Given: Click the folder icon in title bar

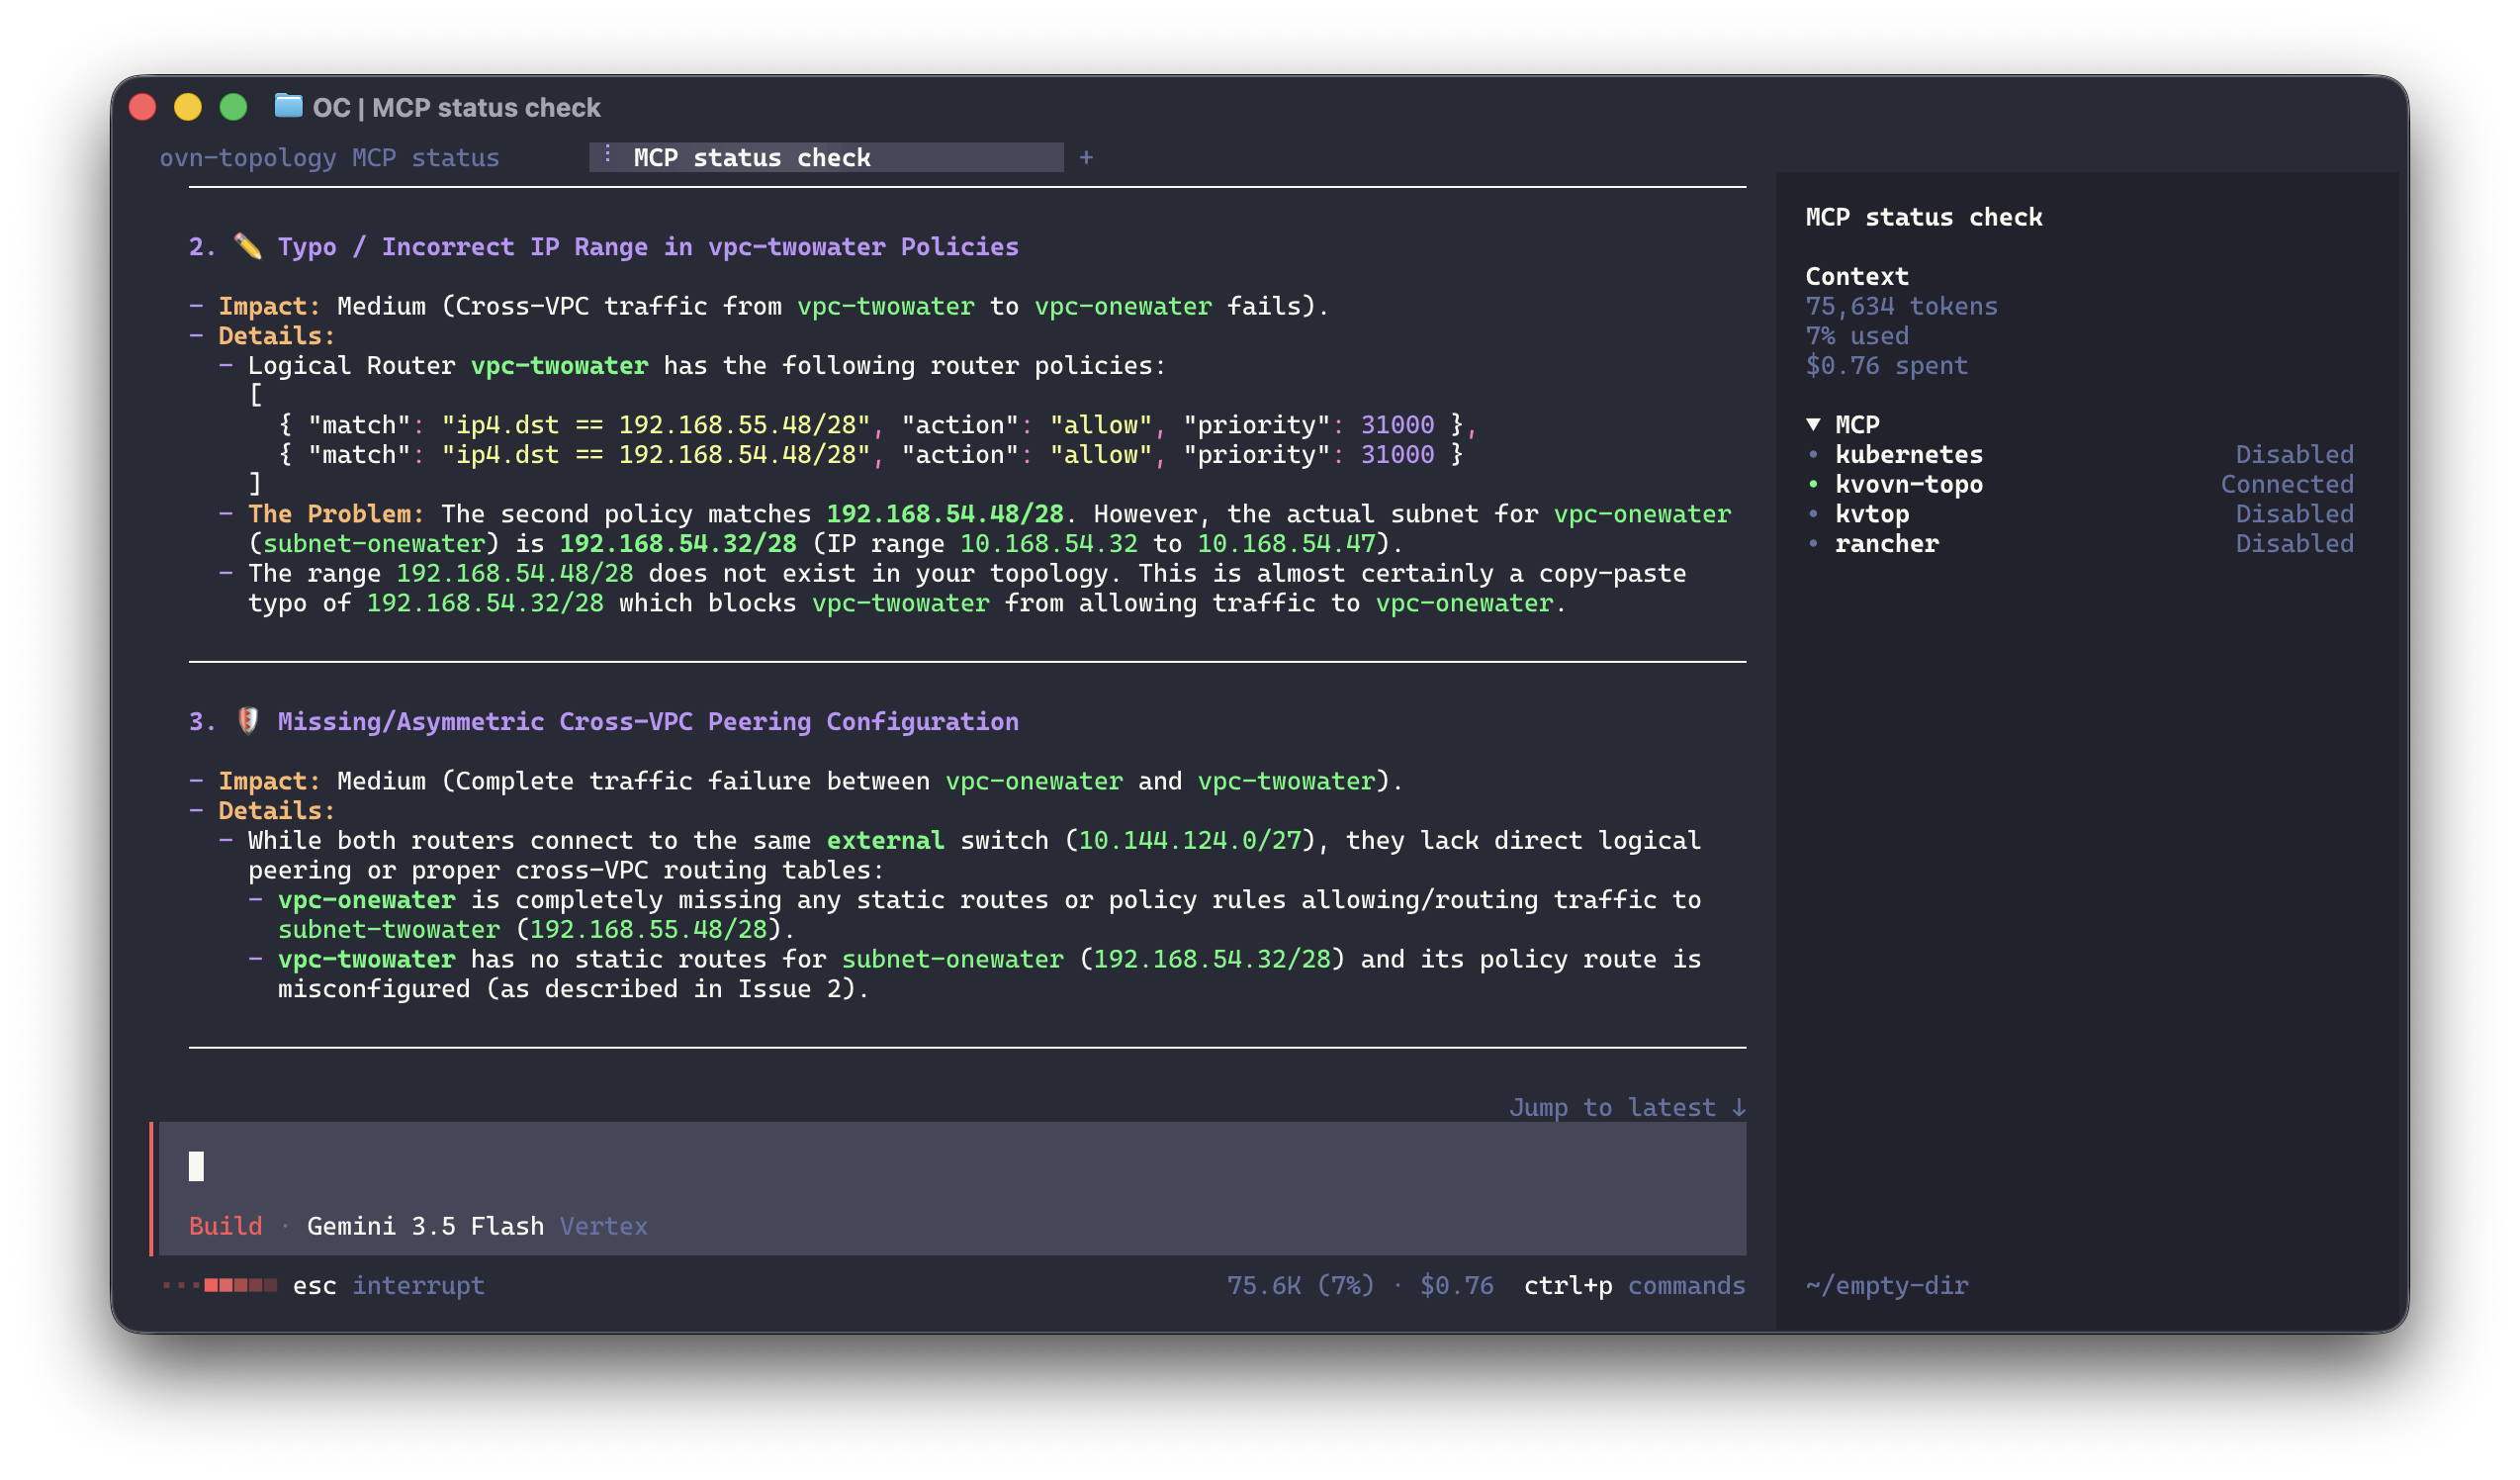Looking at the screenshot, I should coord(288,106).
